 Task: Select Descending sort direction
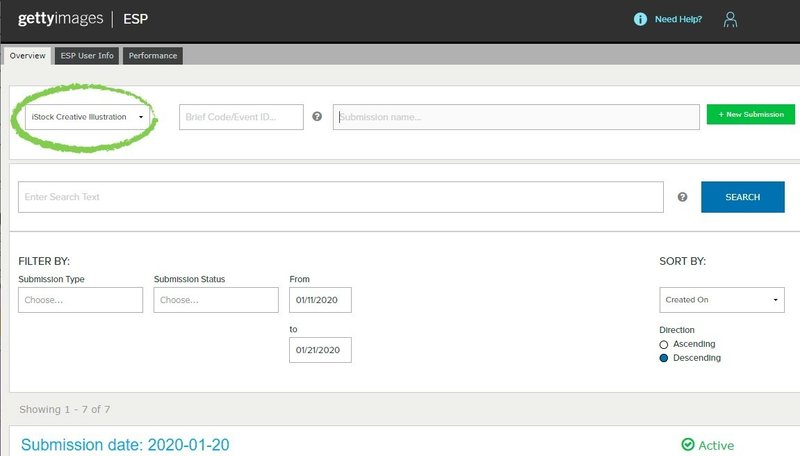point(663,358)
